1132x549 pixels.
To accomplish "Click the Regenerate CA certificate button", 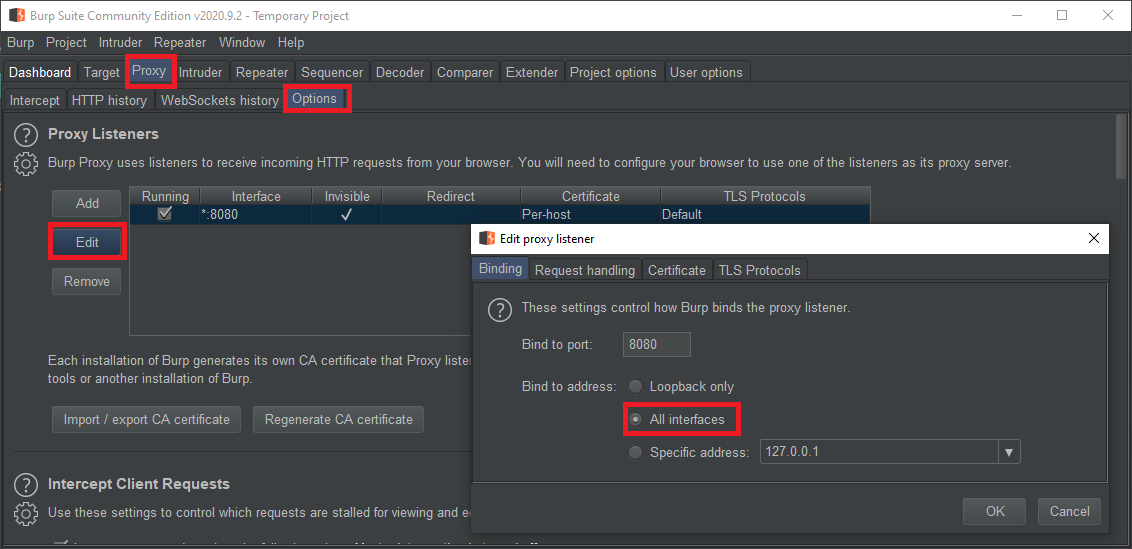I will (x=338, y=419).
